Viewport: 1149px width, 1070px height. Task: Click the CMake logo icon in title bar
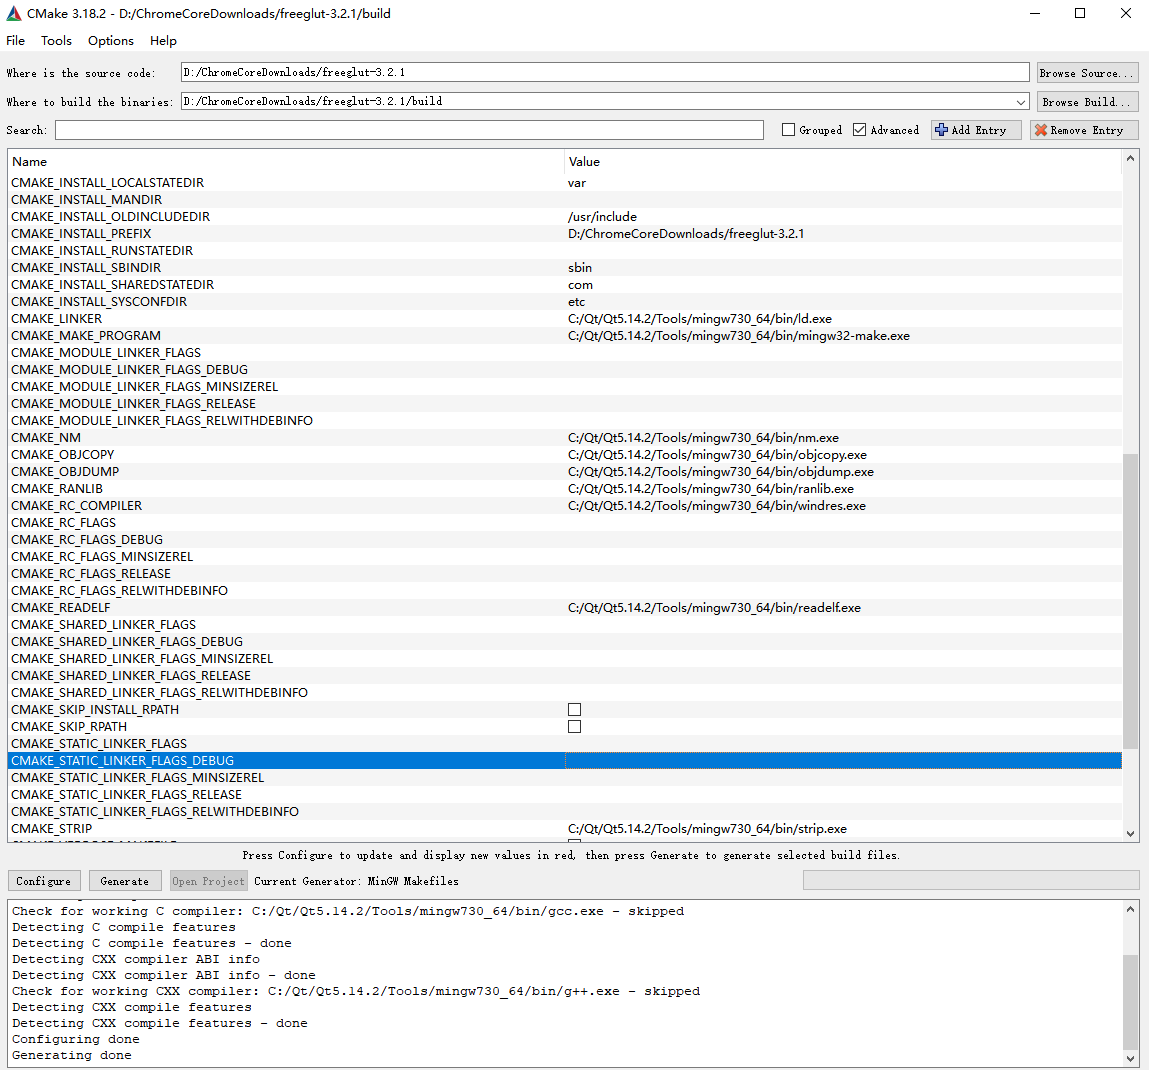pos(13,13)
